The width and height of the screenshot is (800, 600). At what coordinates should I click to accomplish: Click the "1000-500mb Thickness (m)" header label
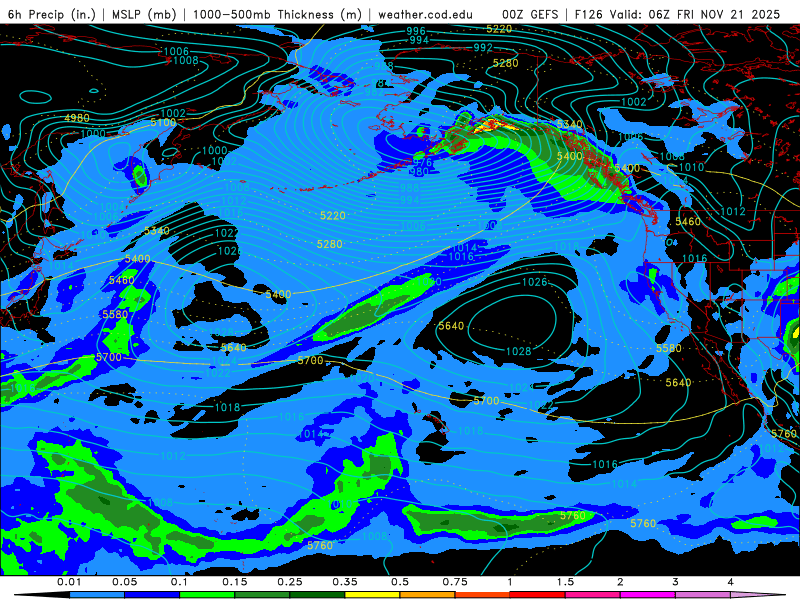tap(277, 14)
